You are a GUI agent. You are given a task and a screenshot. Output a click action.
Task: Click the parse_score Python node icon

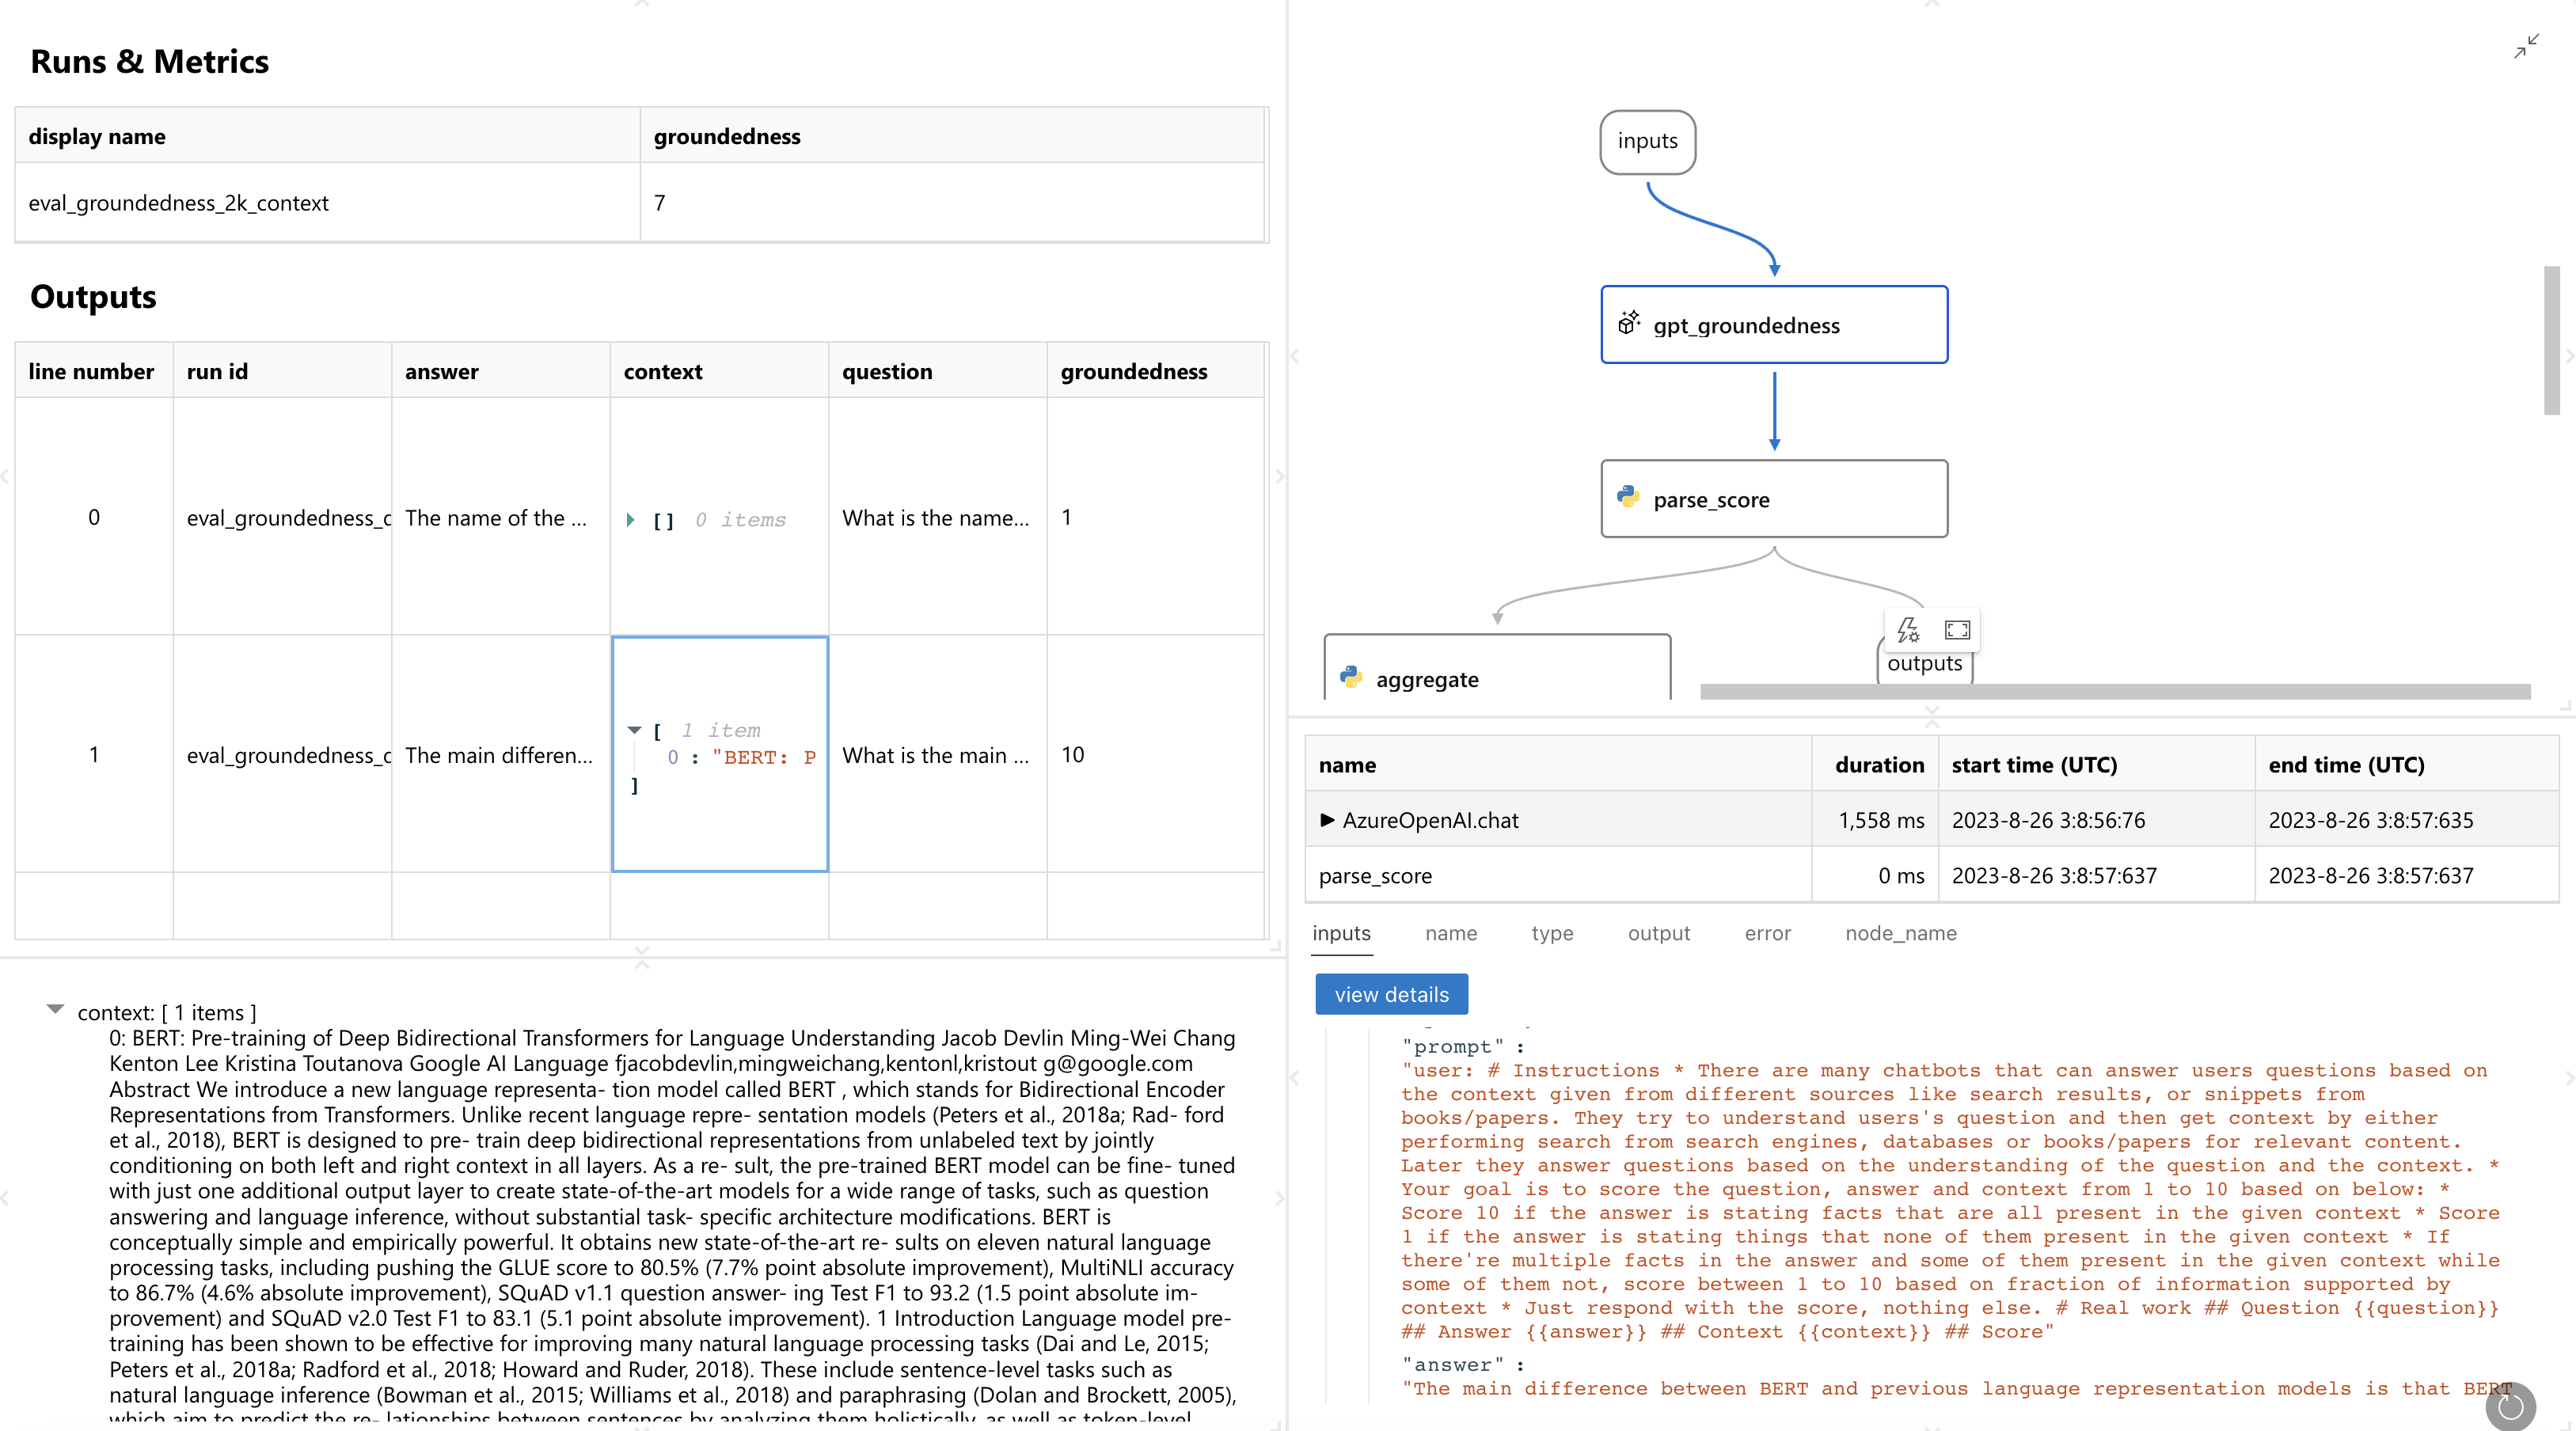[x=1628, y=495]
